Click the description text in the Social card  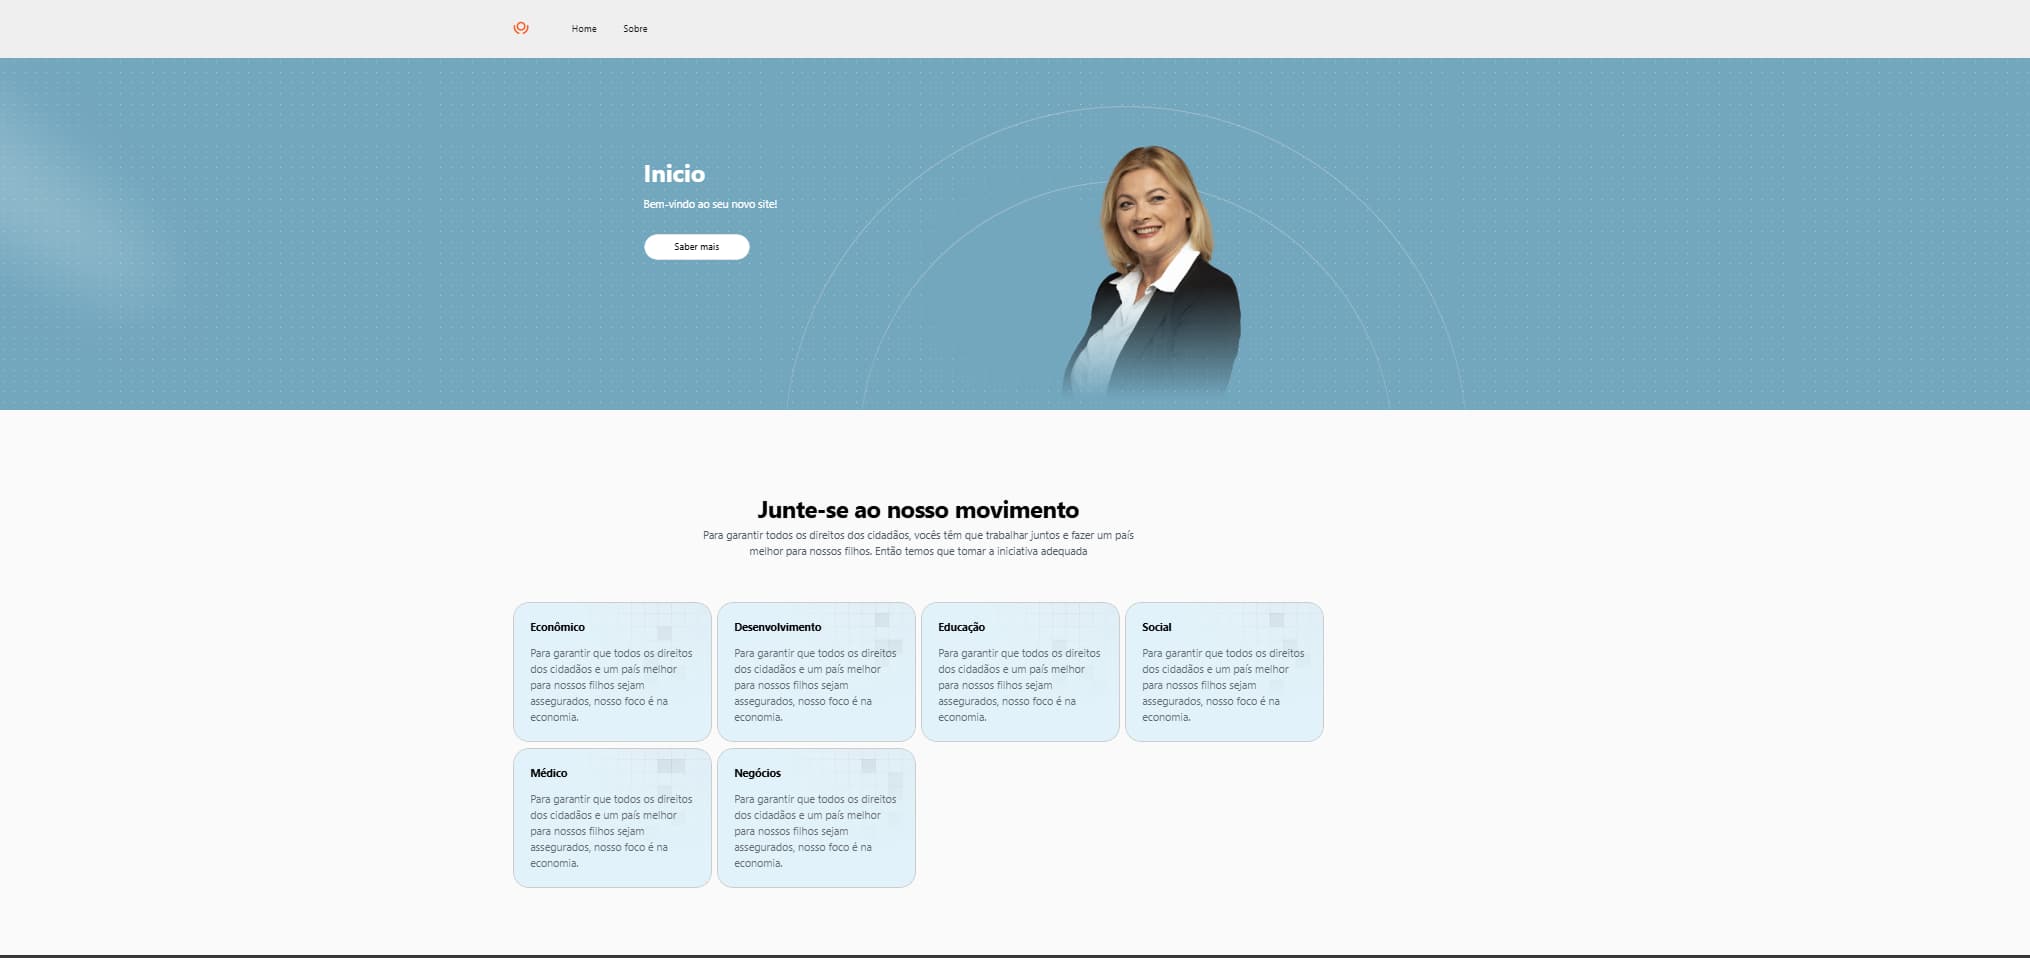[1223, 685]
